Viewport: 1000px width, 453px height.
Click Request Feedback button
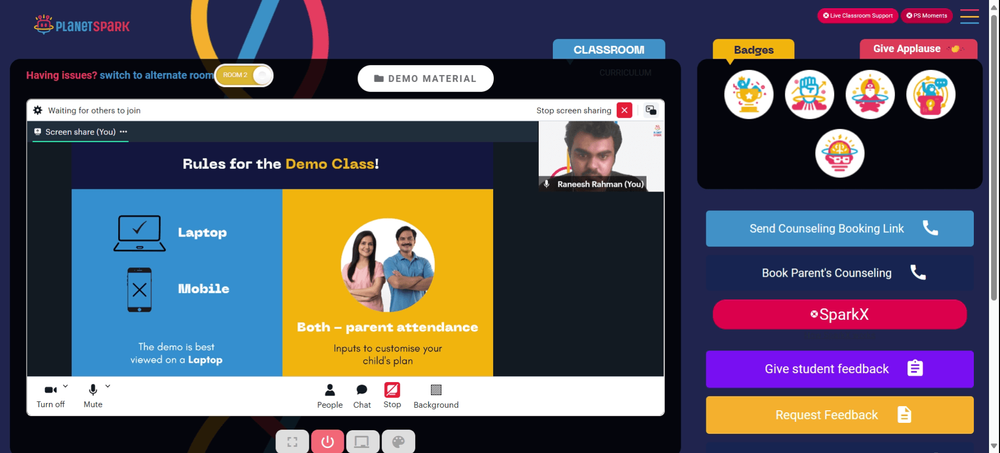(x=839, y=415)
